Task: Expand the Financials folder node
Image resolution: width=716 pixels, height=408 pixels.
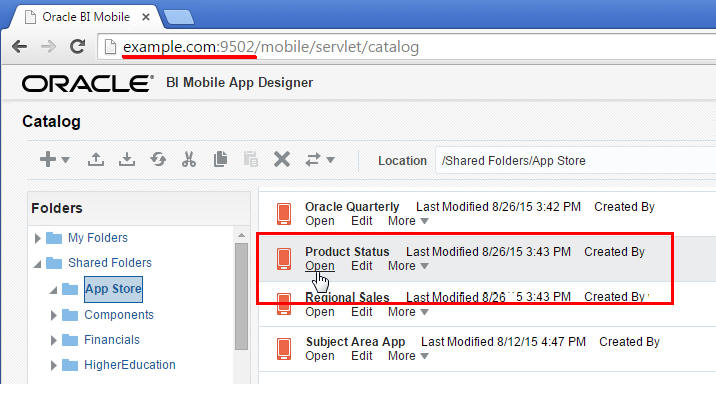Action: (53, 340)
